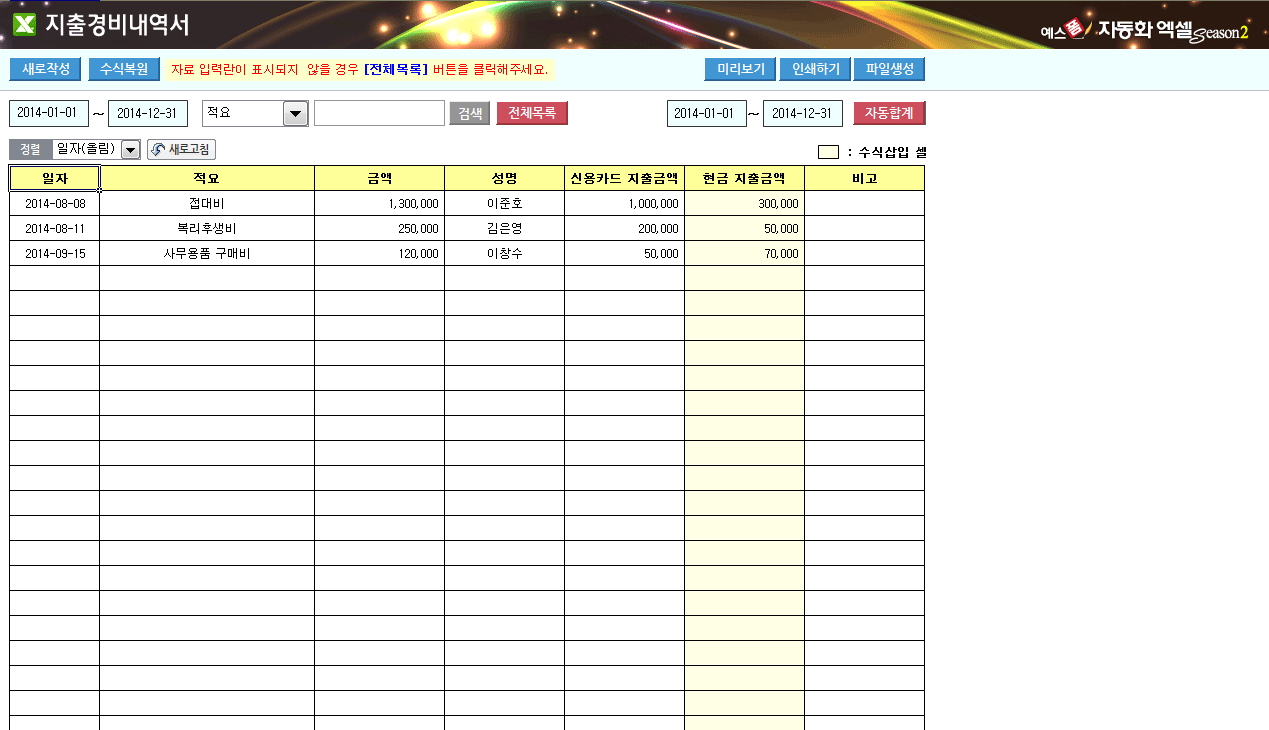Open the 일자(올림) sort dropdown arrow
This screenshot has height=730, width=1269.
(130, 150)
